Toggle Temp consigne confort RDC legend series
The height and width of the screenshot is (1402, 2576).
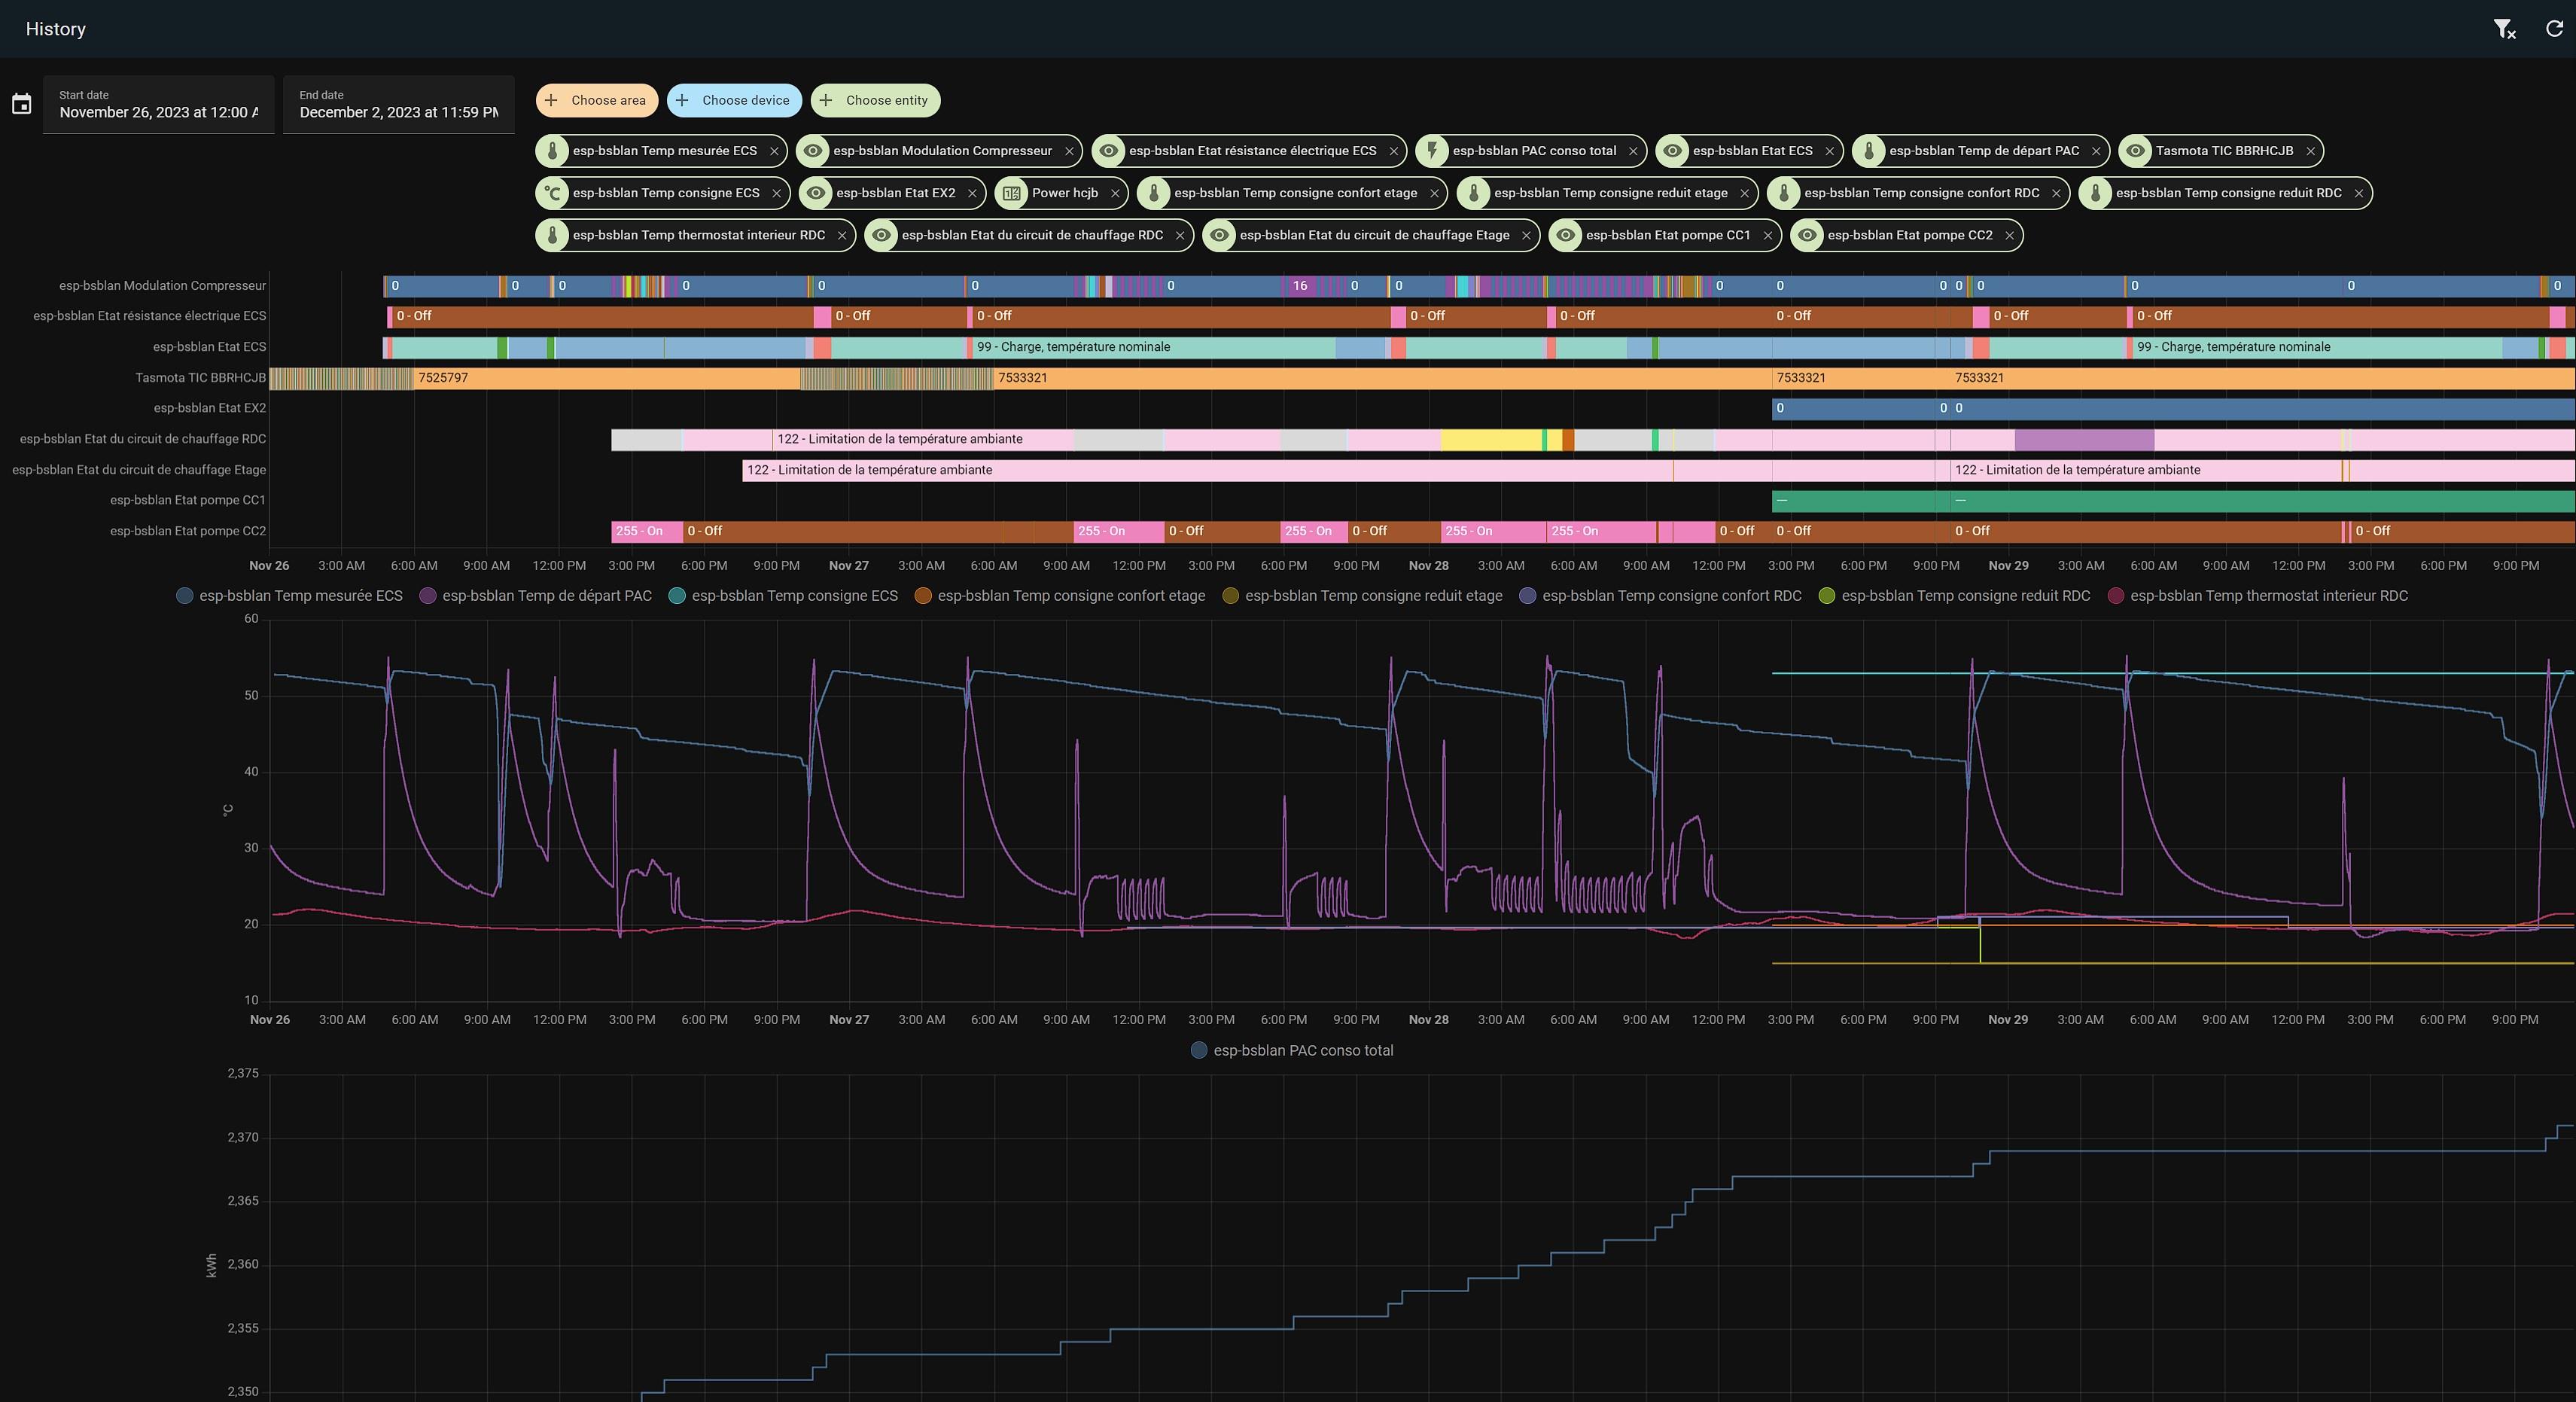click(1660, 596)
